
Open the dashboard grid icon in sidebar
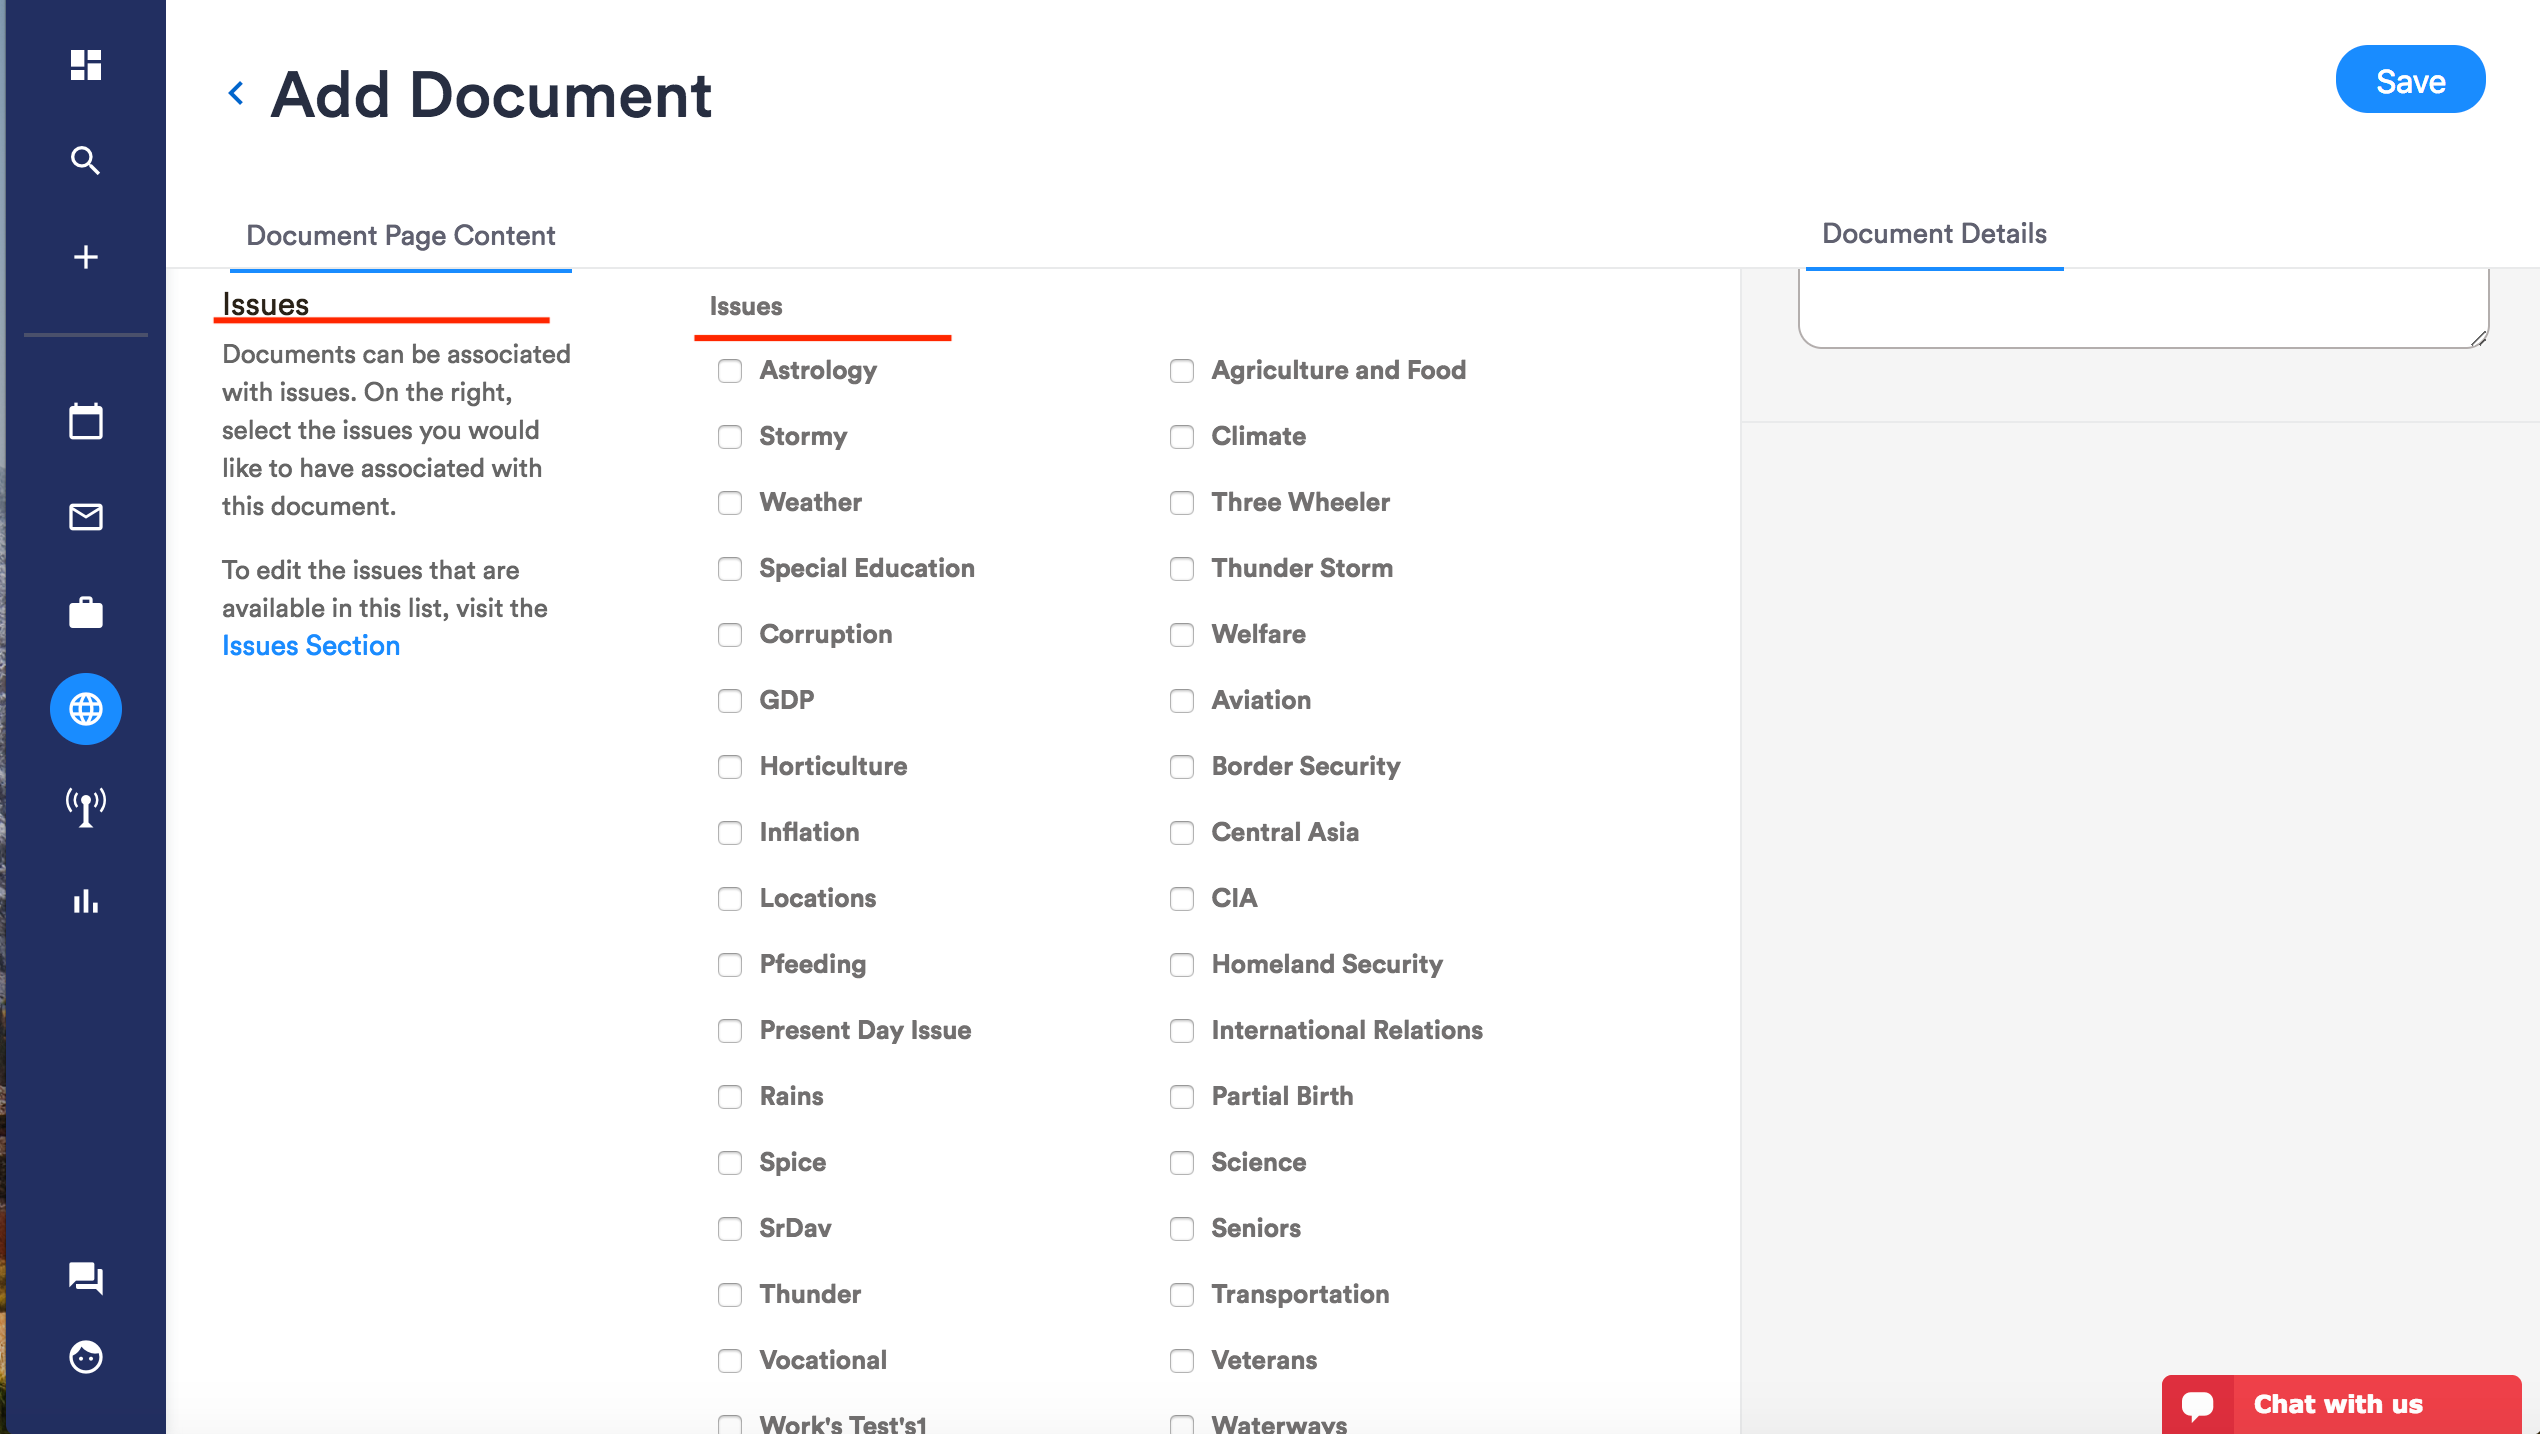(86, 65)
